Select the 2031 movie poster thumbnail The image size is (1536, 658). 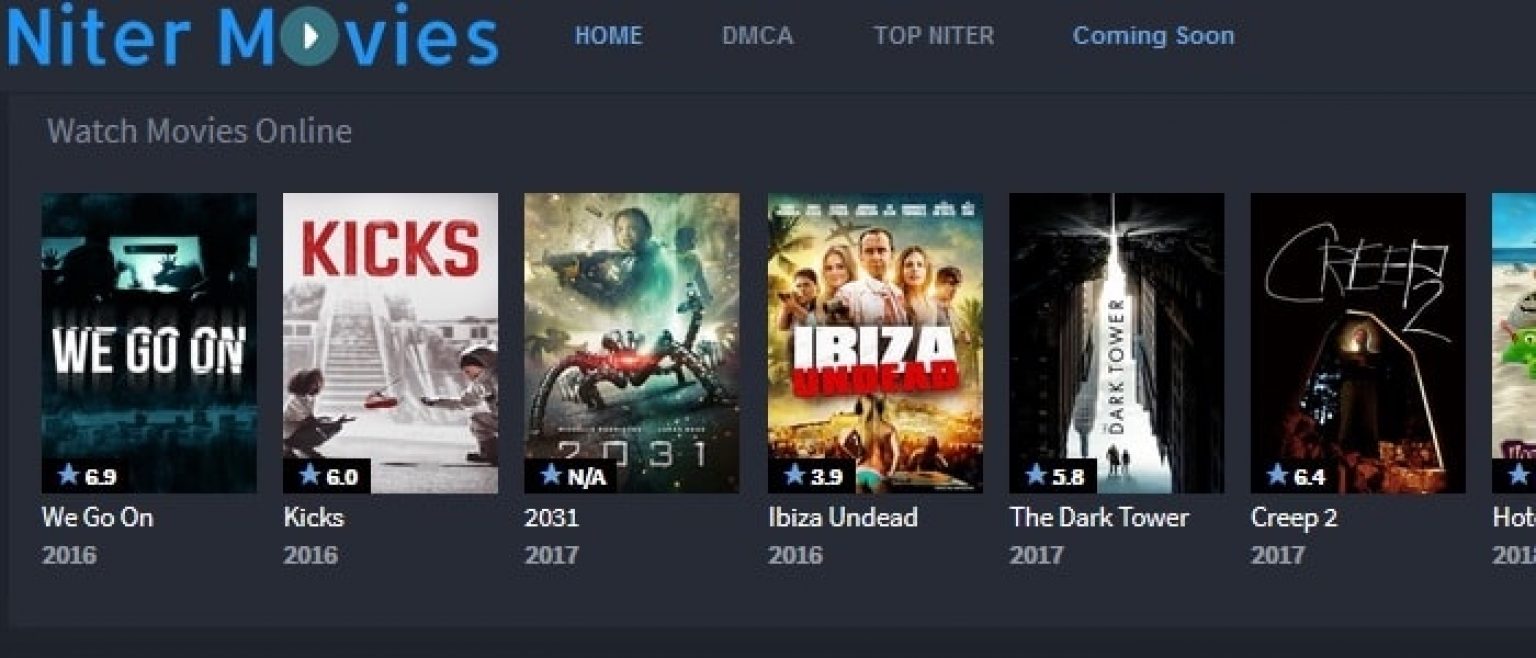click(632, 343)
